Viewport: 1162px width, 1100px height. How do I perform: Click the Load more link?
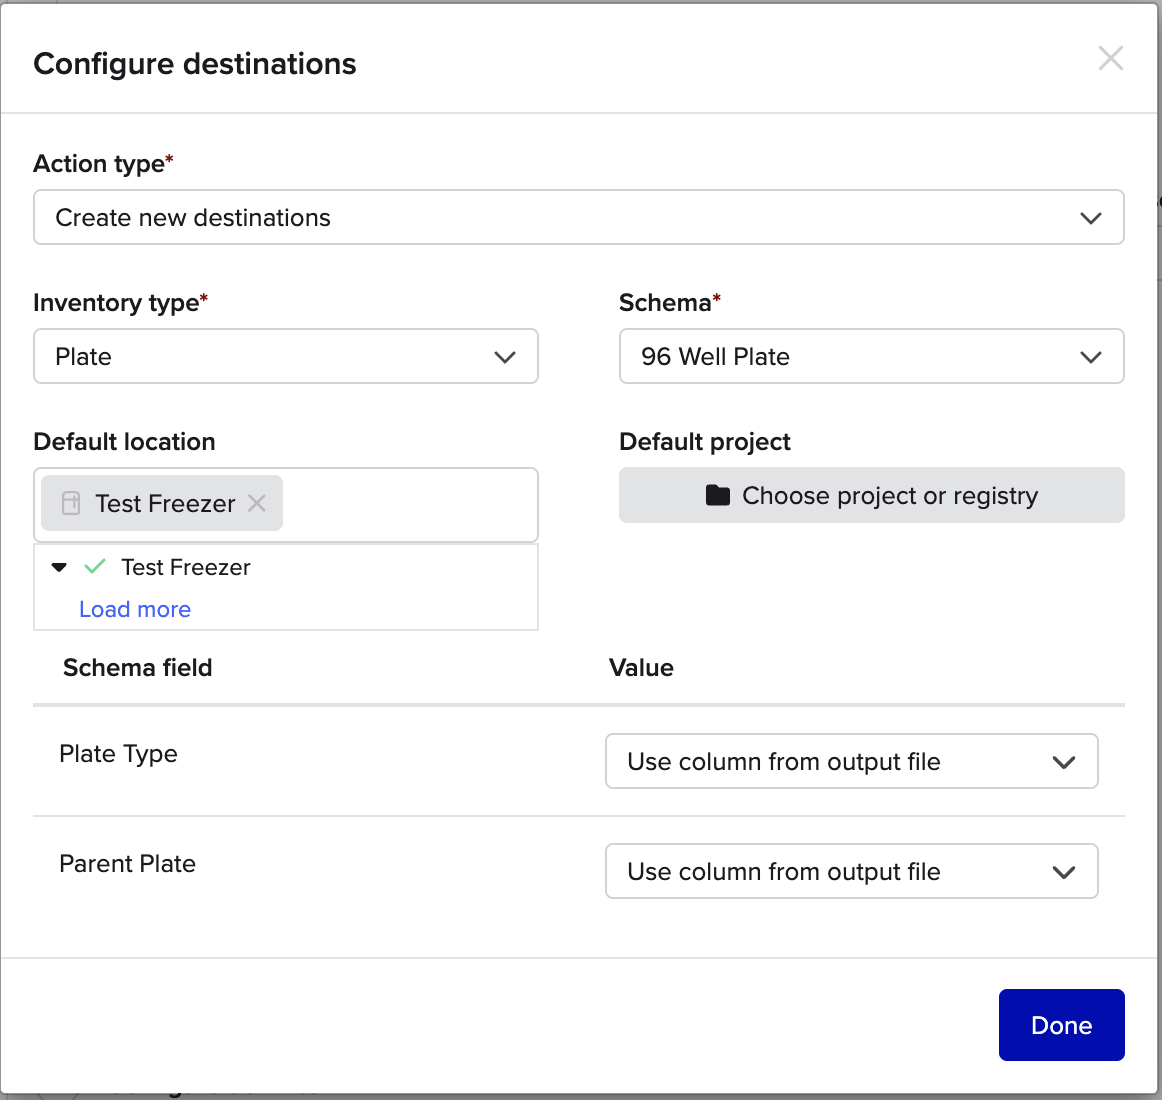(135, 609)
